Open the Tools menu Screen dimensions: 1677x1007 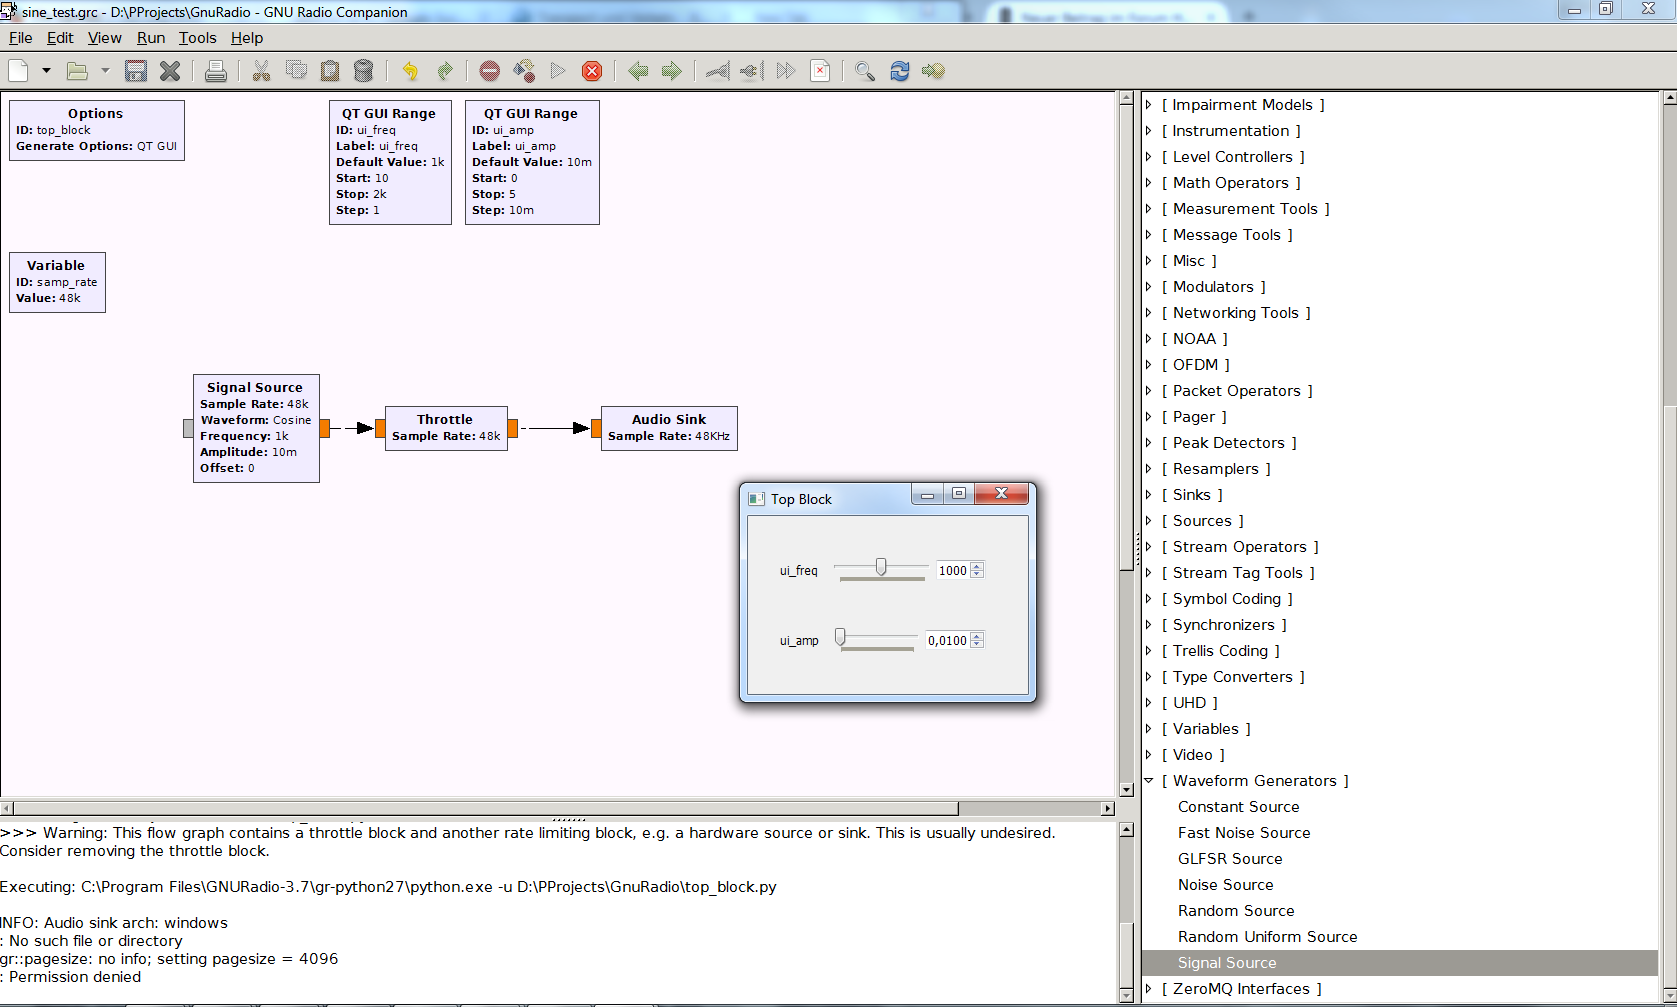tap(197, 38)
